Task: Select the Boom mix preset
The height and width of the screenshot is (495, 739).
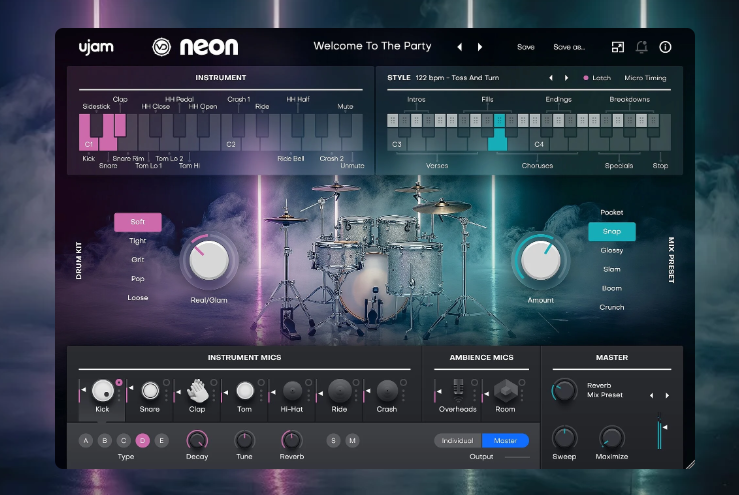Action: pos(612,288)
